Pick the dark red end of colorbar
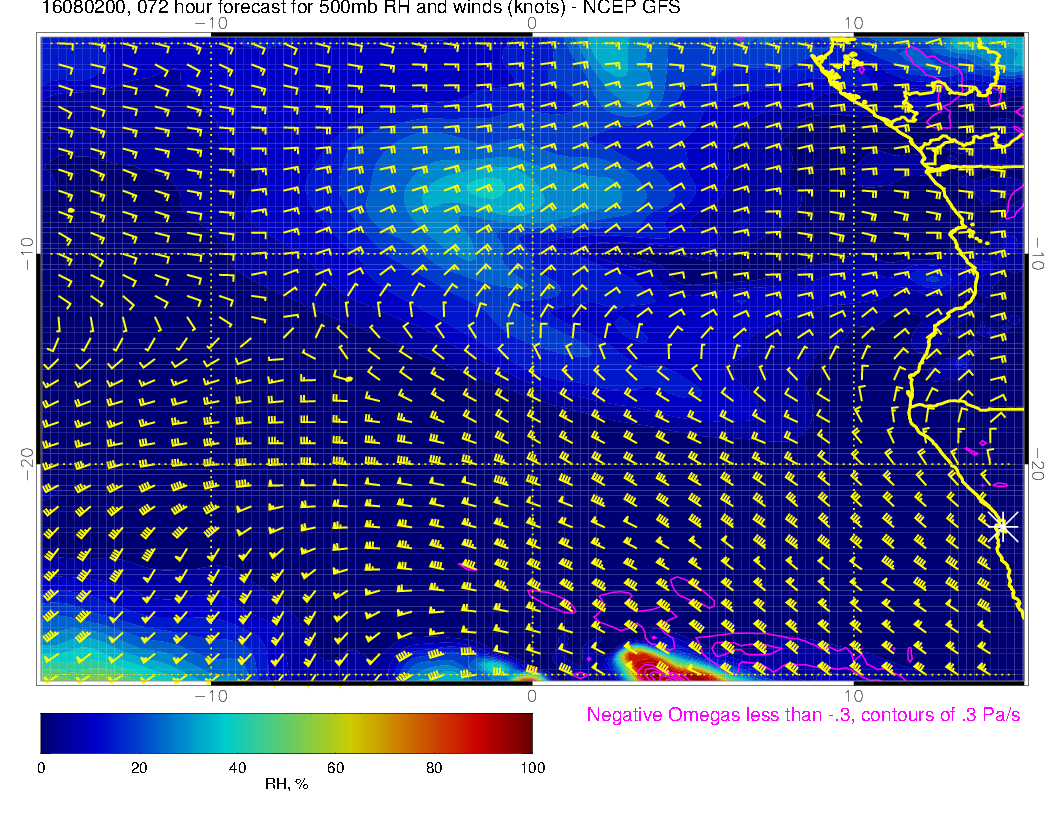The image size is (1056, 816). (x=520, y=732)
